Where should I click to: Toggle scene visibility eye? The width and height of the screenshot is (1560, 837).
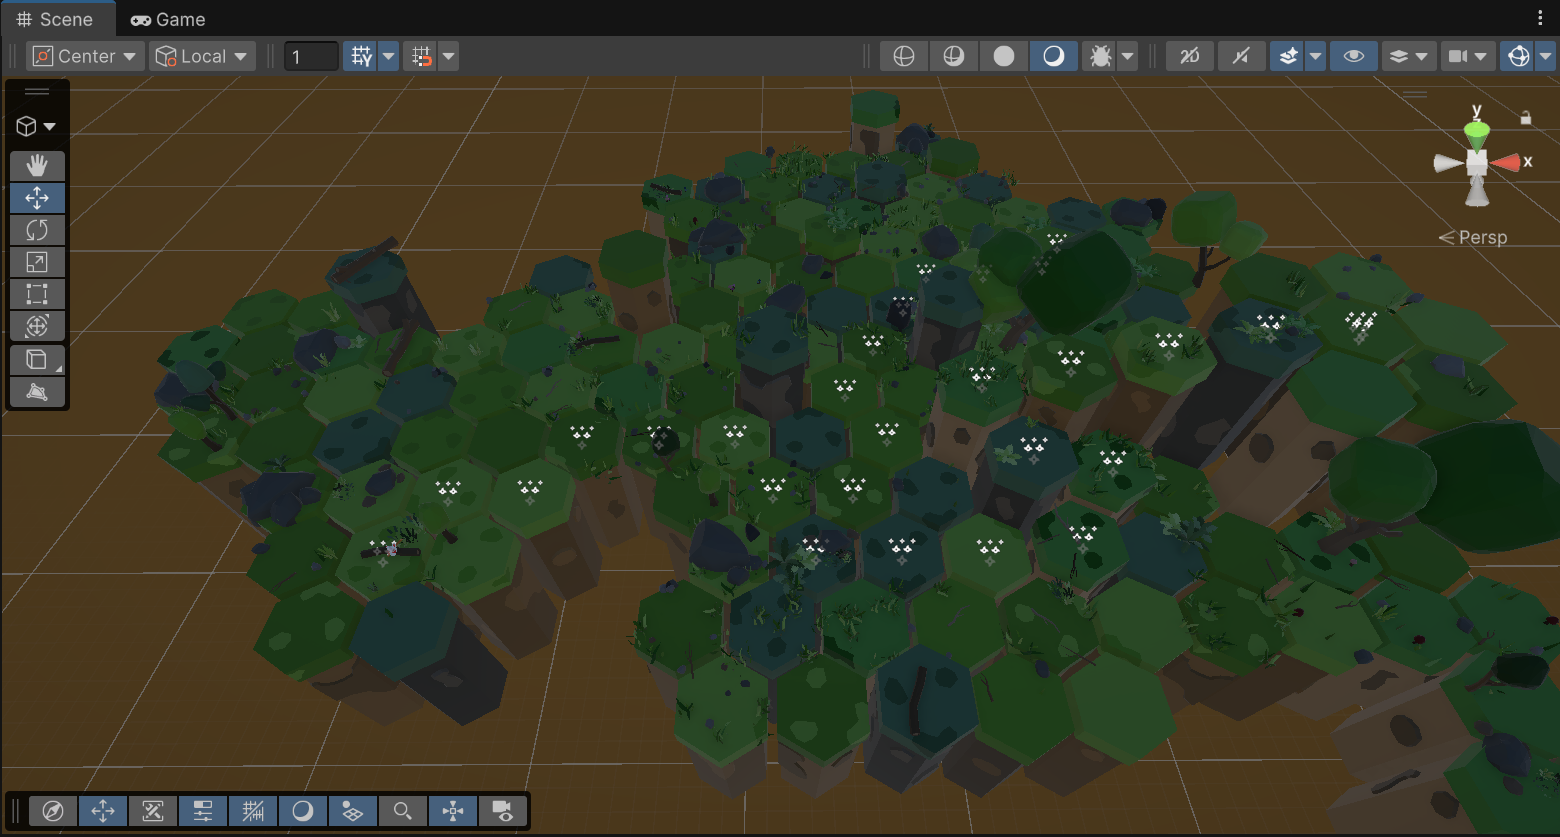(x=1354, y=56)
